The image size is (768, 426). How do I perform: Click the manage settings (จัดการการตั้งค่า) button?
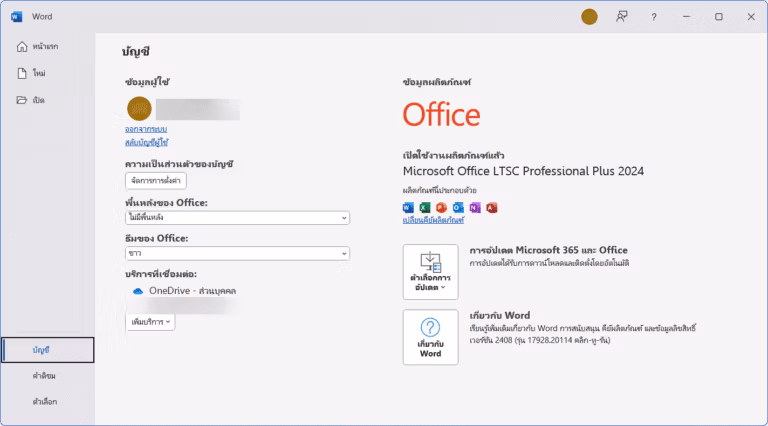pos(156,181)
